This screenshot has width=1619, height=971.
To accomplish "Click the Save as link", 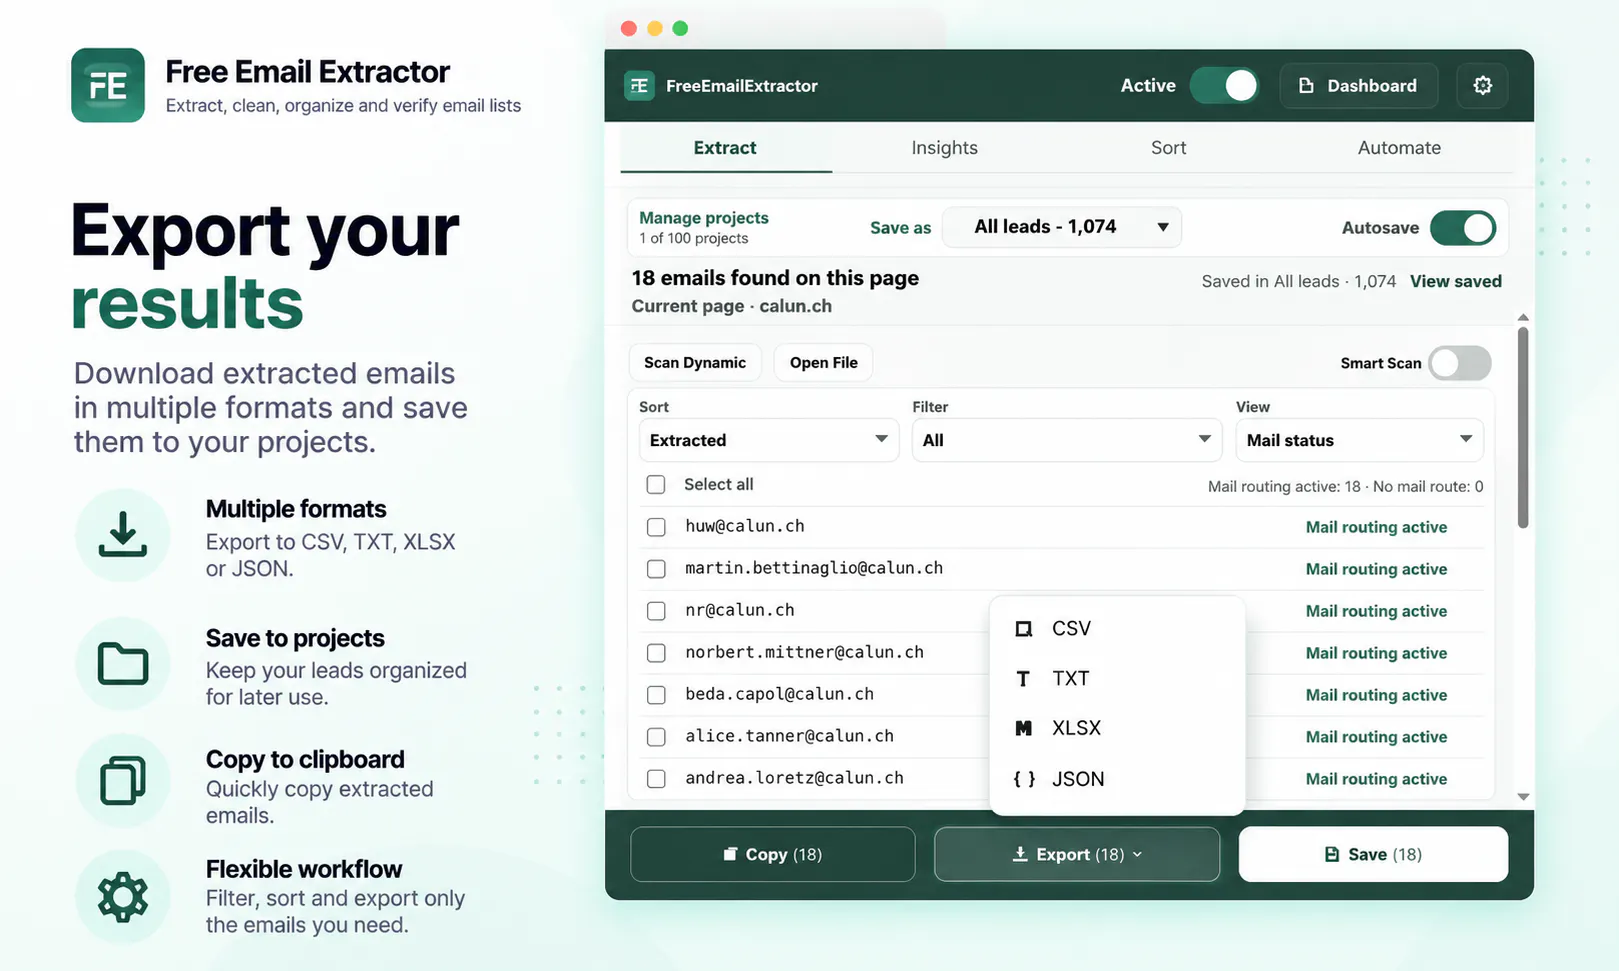I will pyautogui.click(x=900, y=228).
